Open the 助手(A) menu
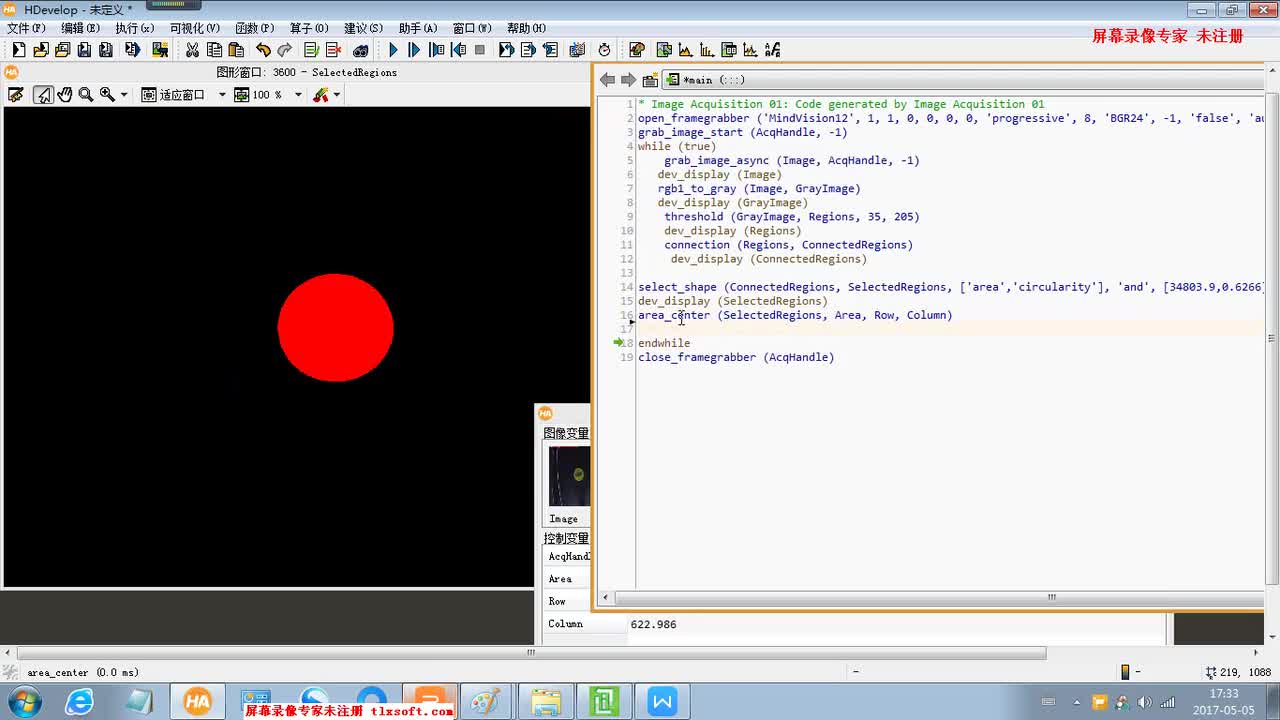Image resolution: width=1280 pixels, height=720 pixels. click(x=417, y=28)
